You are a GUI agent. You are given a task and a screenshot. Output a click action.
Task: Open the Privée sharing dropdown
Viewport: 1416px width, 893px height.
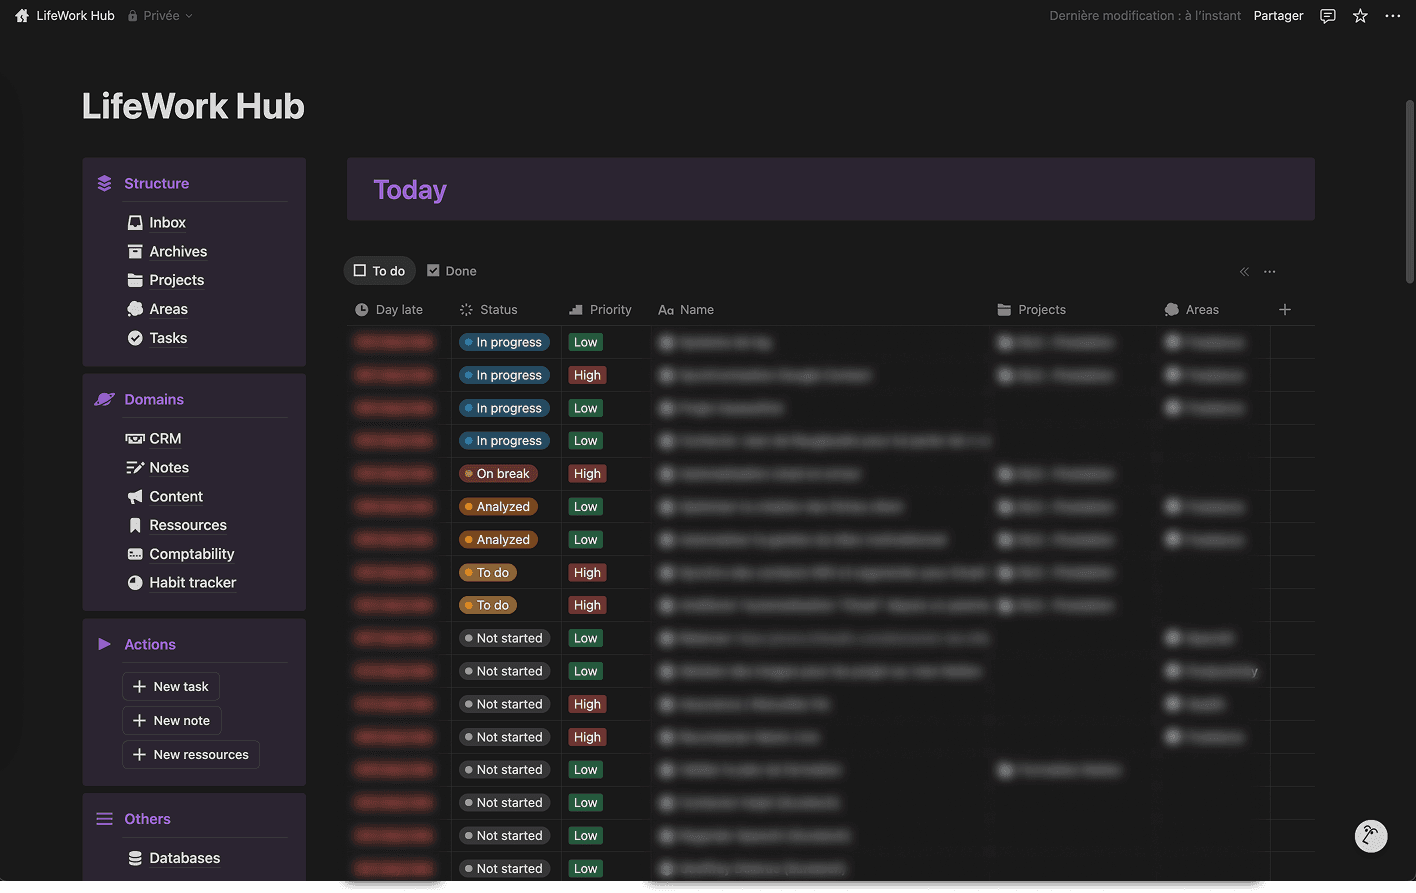pos(160,16)
